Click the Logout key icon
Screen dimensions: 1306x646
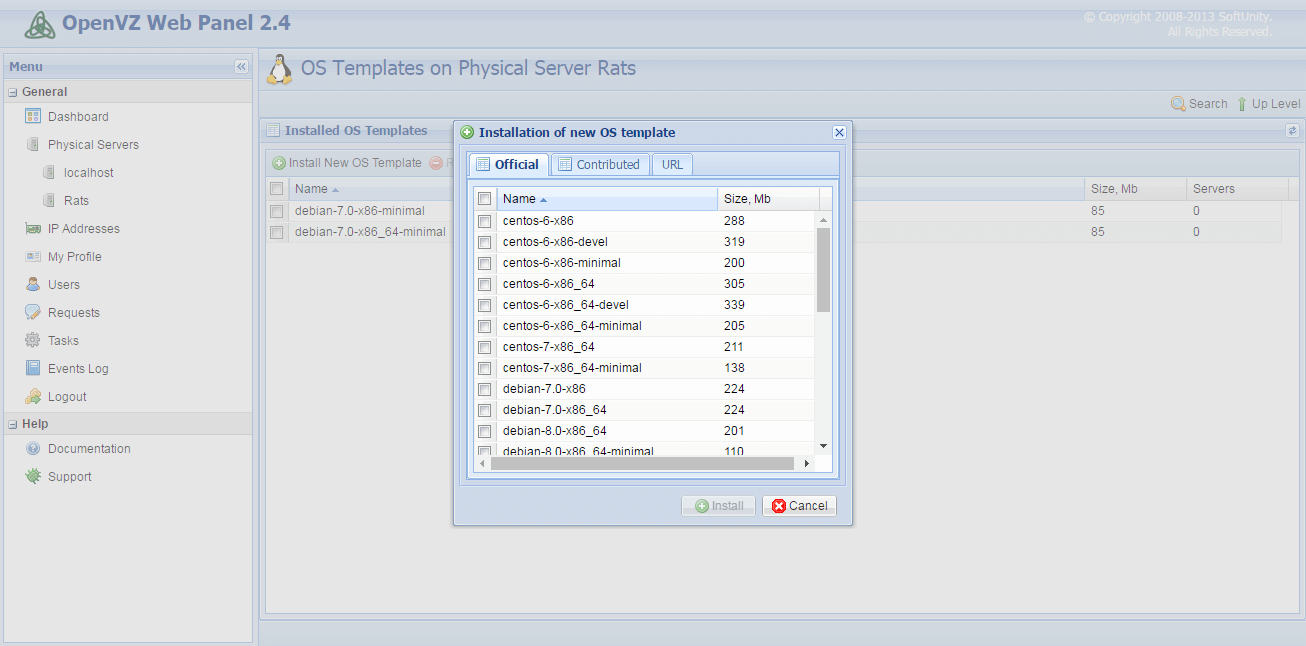tap(32, 397)
